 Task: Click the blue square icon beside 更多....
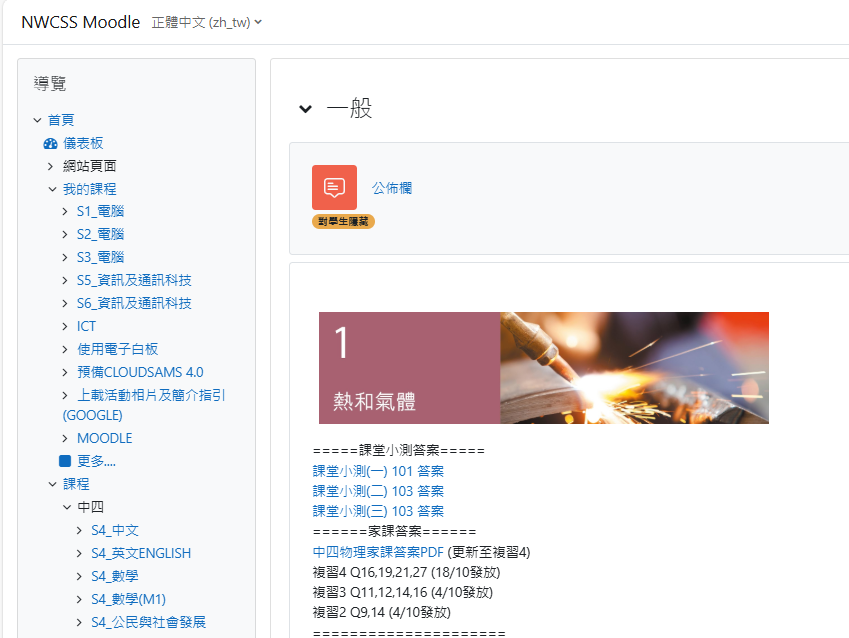tap(65, 461)
